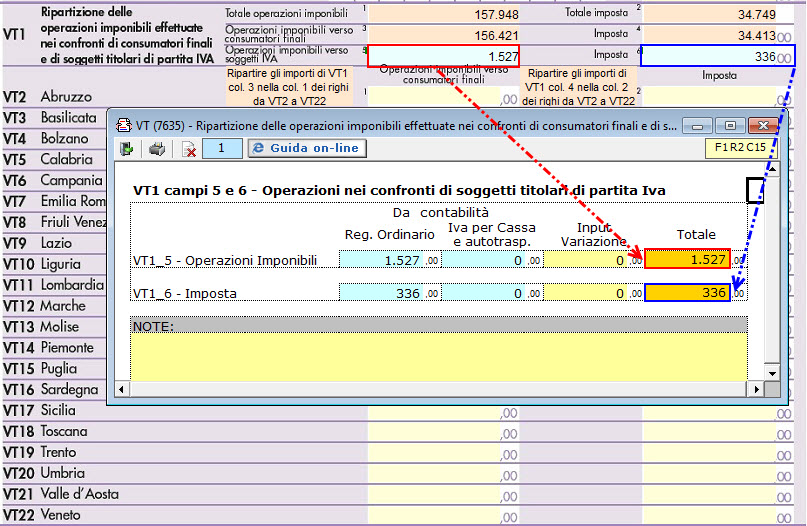
Task: Click the delete document icon with red X
Action: pos(189,149)
